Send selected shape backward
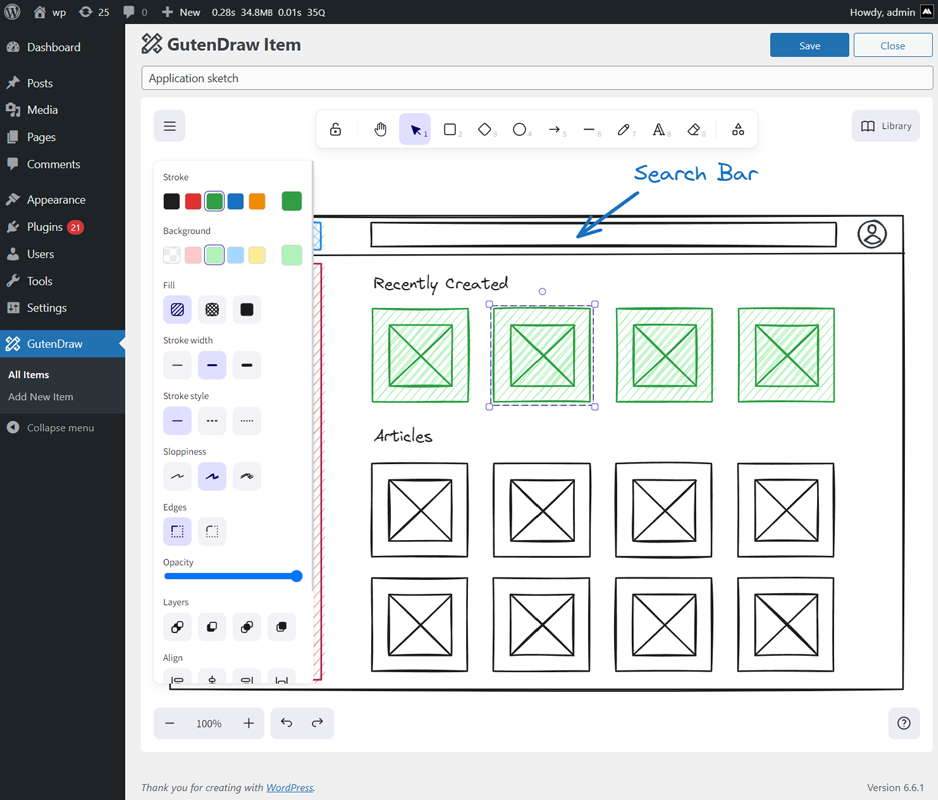938x800 pixels. tap(212, 627)
